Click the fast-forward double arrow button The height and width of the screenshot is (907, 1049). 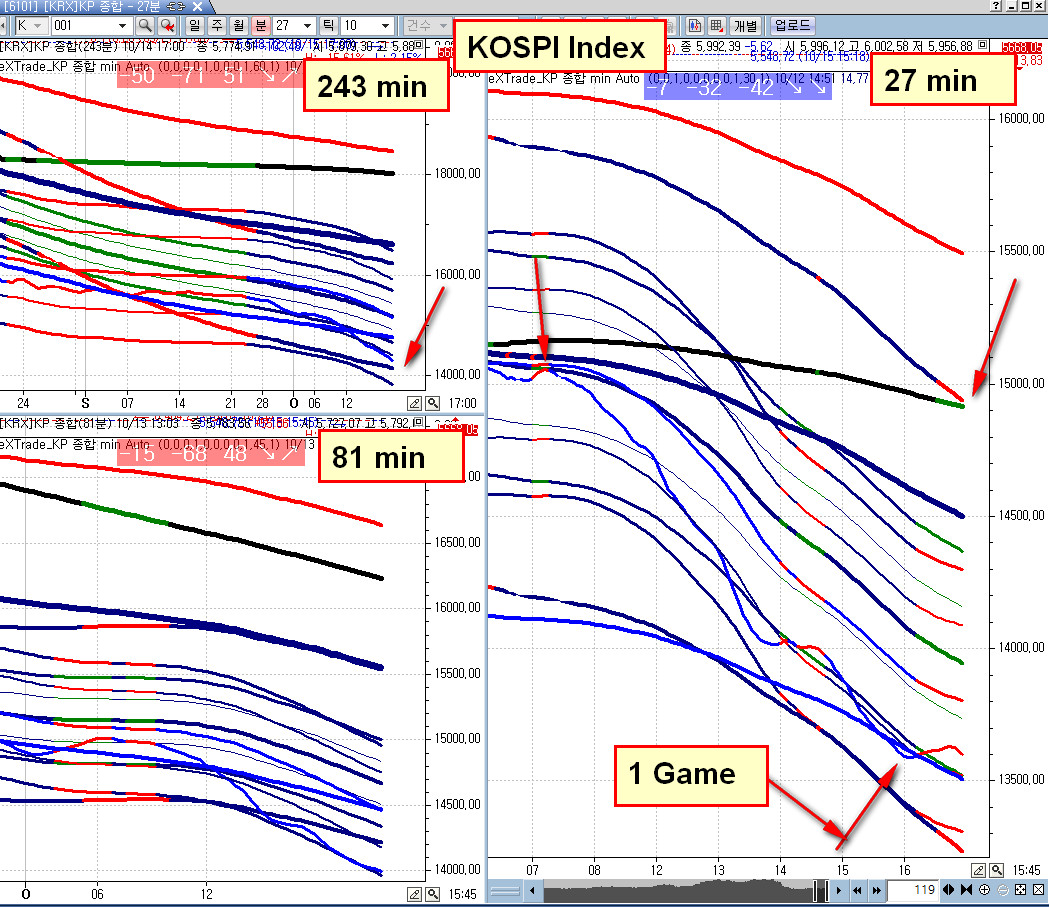point(876,890)
